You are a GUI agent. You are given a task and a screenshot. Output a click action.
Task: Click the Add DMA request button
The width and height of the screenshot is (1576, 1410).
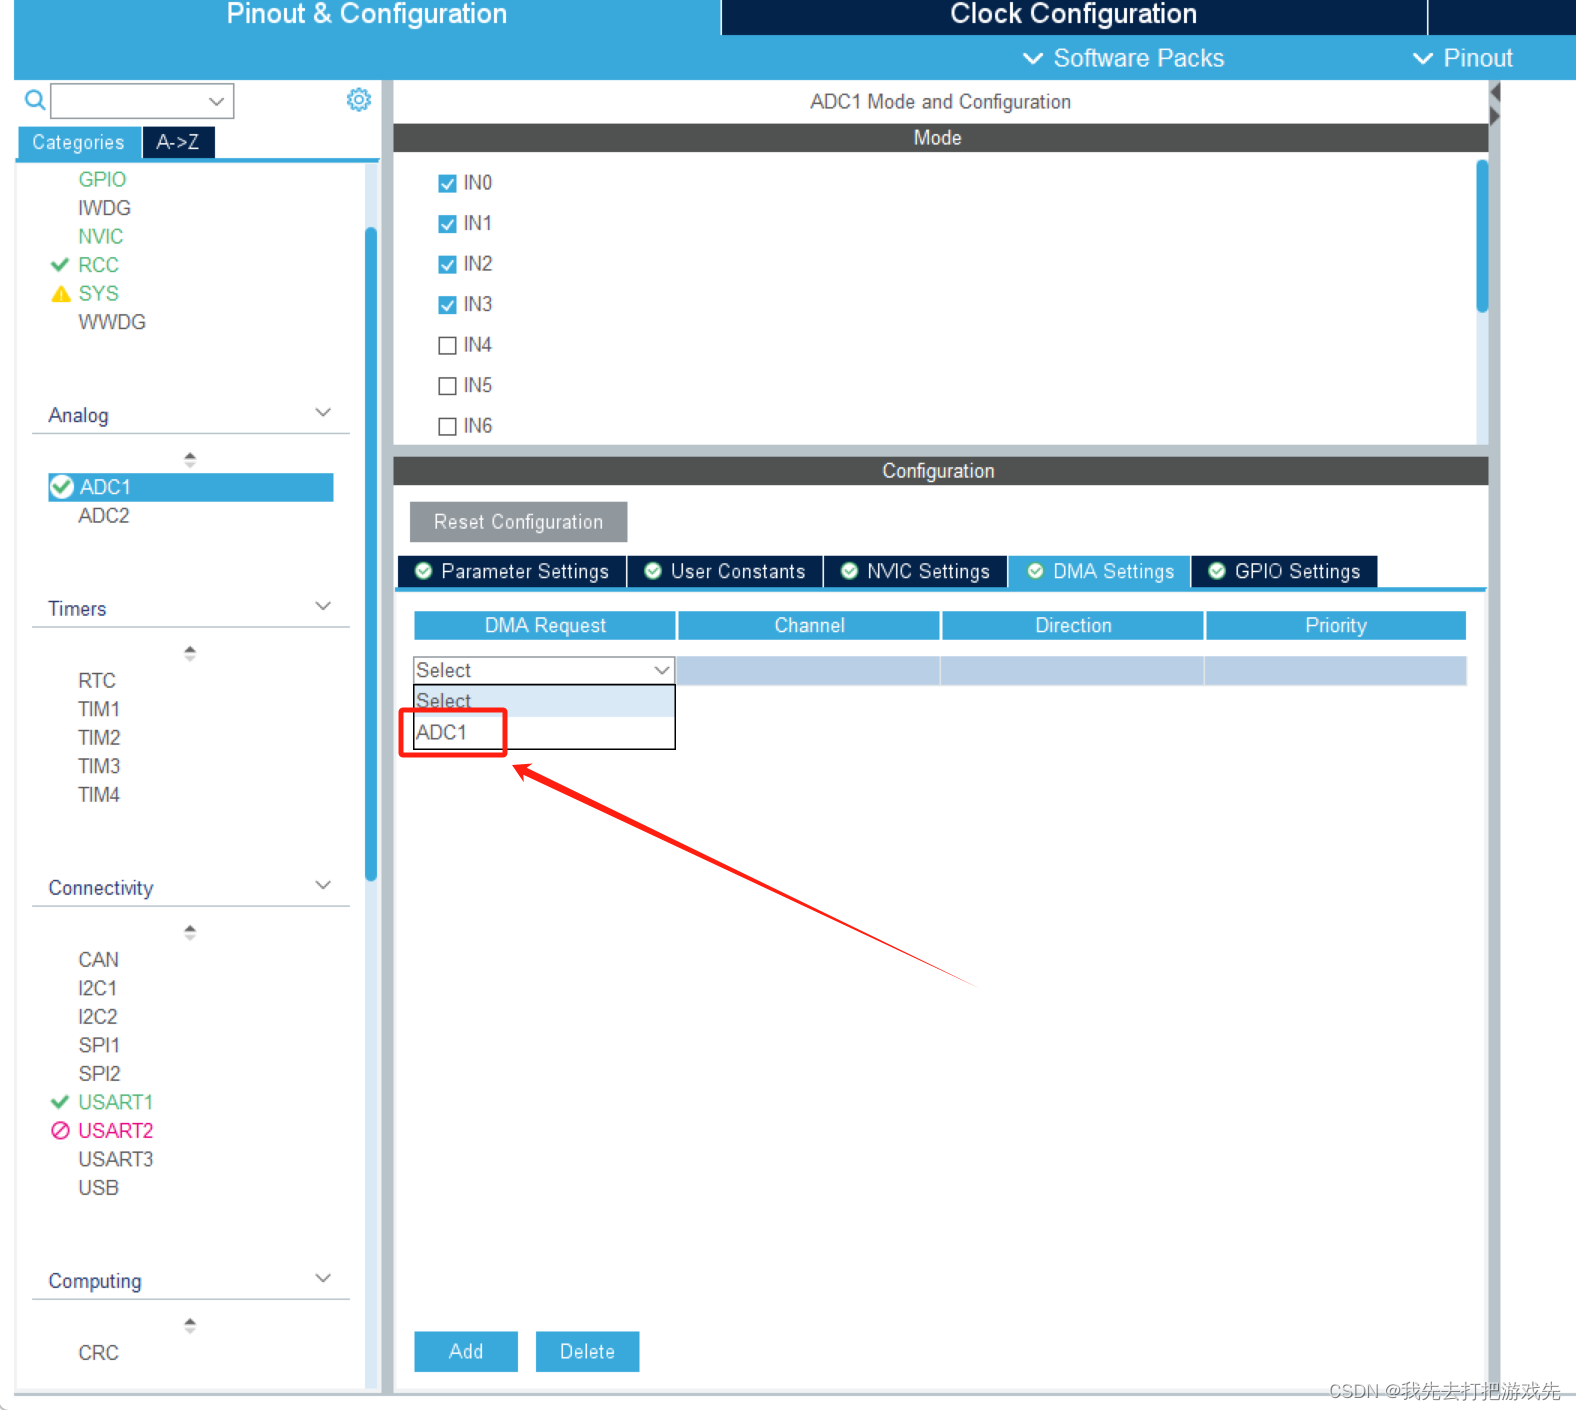point(466,1351)
